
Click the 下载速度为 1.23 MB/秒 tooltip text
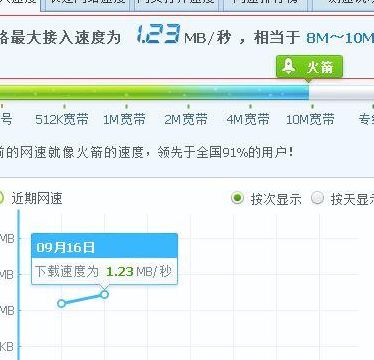pyautogui.click(x=103, y=271)
